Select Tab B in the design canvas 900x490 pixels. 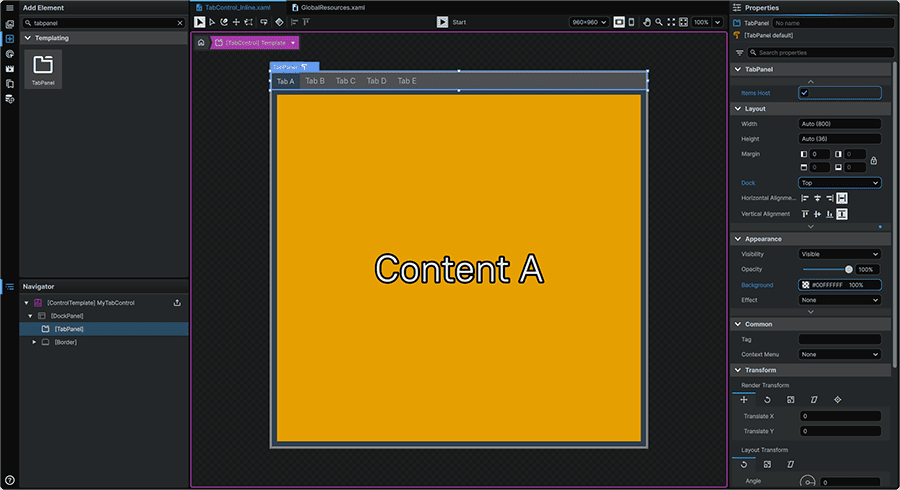[315, 81]
